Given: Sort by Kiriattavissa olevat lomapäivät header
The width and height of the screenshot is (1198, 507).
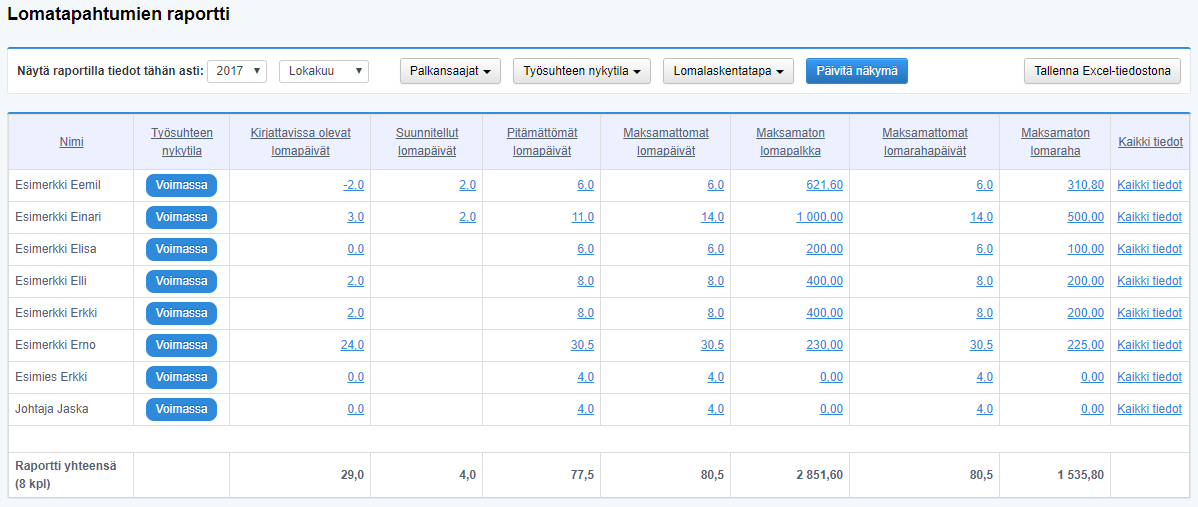Looking at the screenshot, I should (300, 142).
